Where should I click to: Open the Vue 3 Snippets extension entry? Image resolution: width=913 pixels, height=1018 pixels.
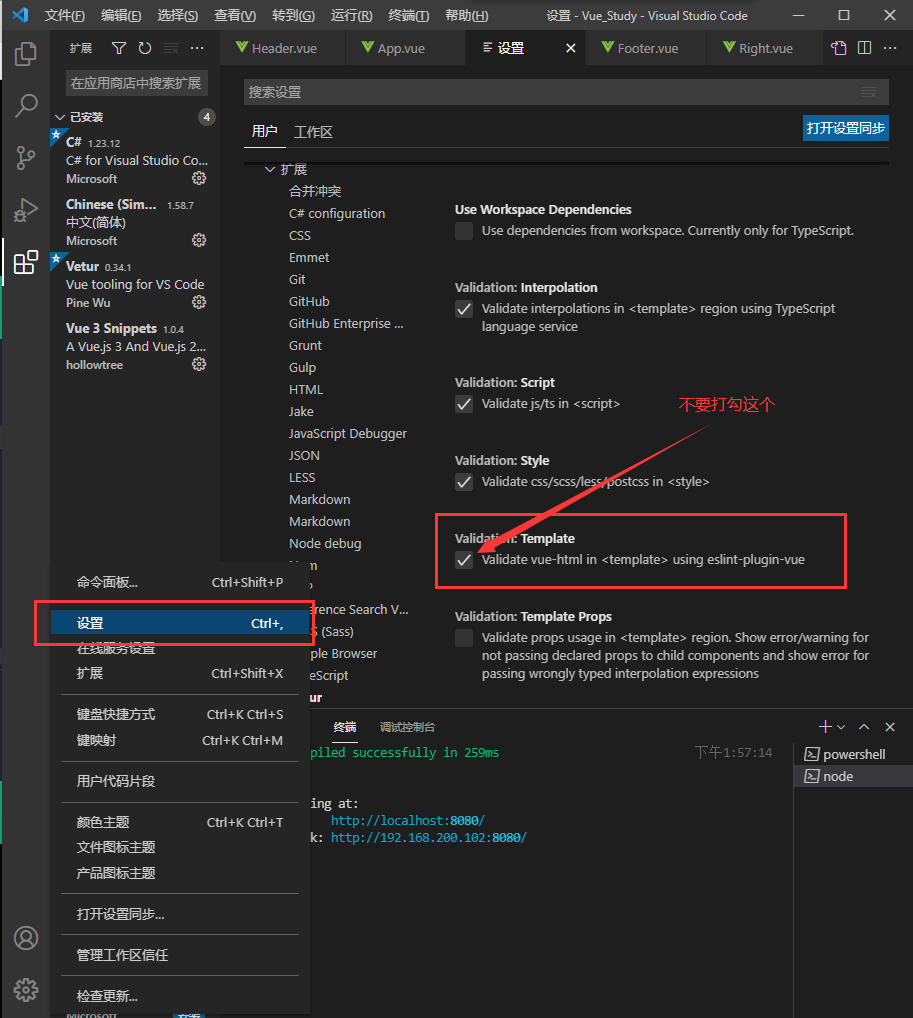[x=135, y=346]
